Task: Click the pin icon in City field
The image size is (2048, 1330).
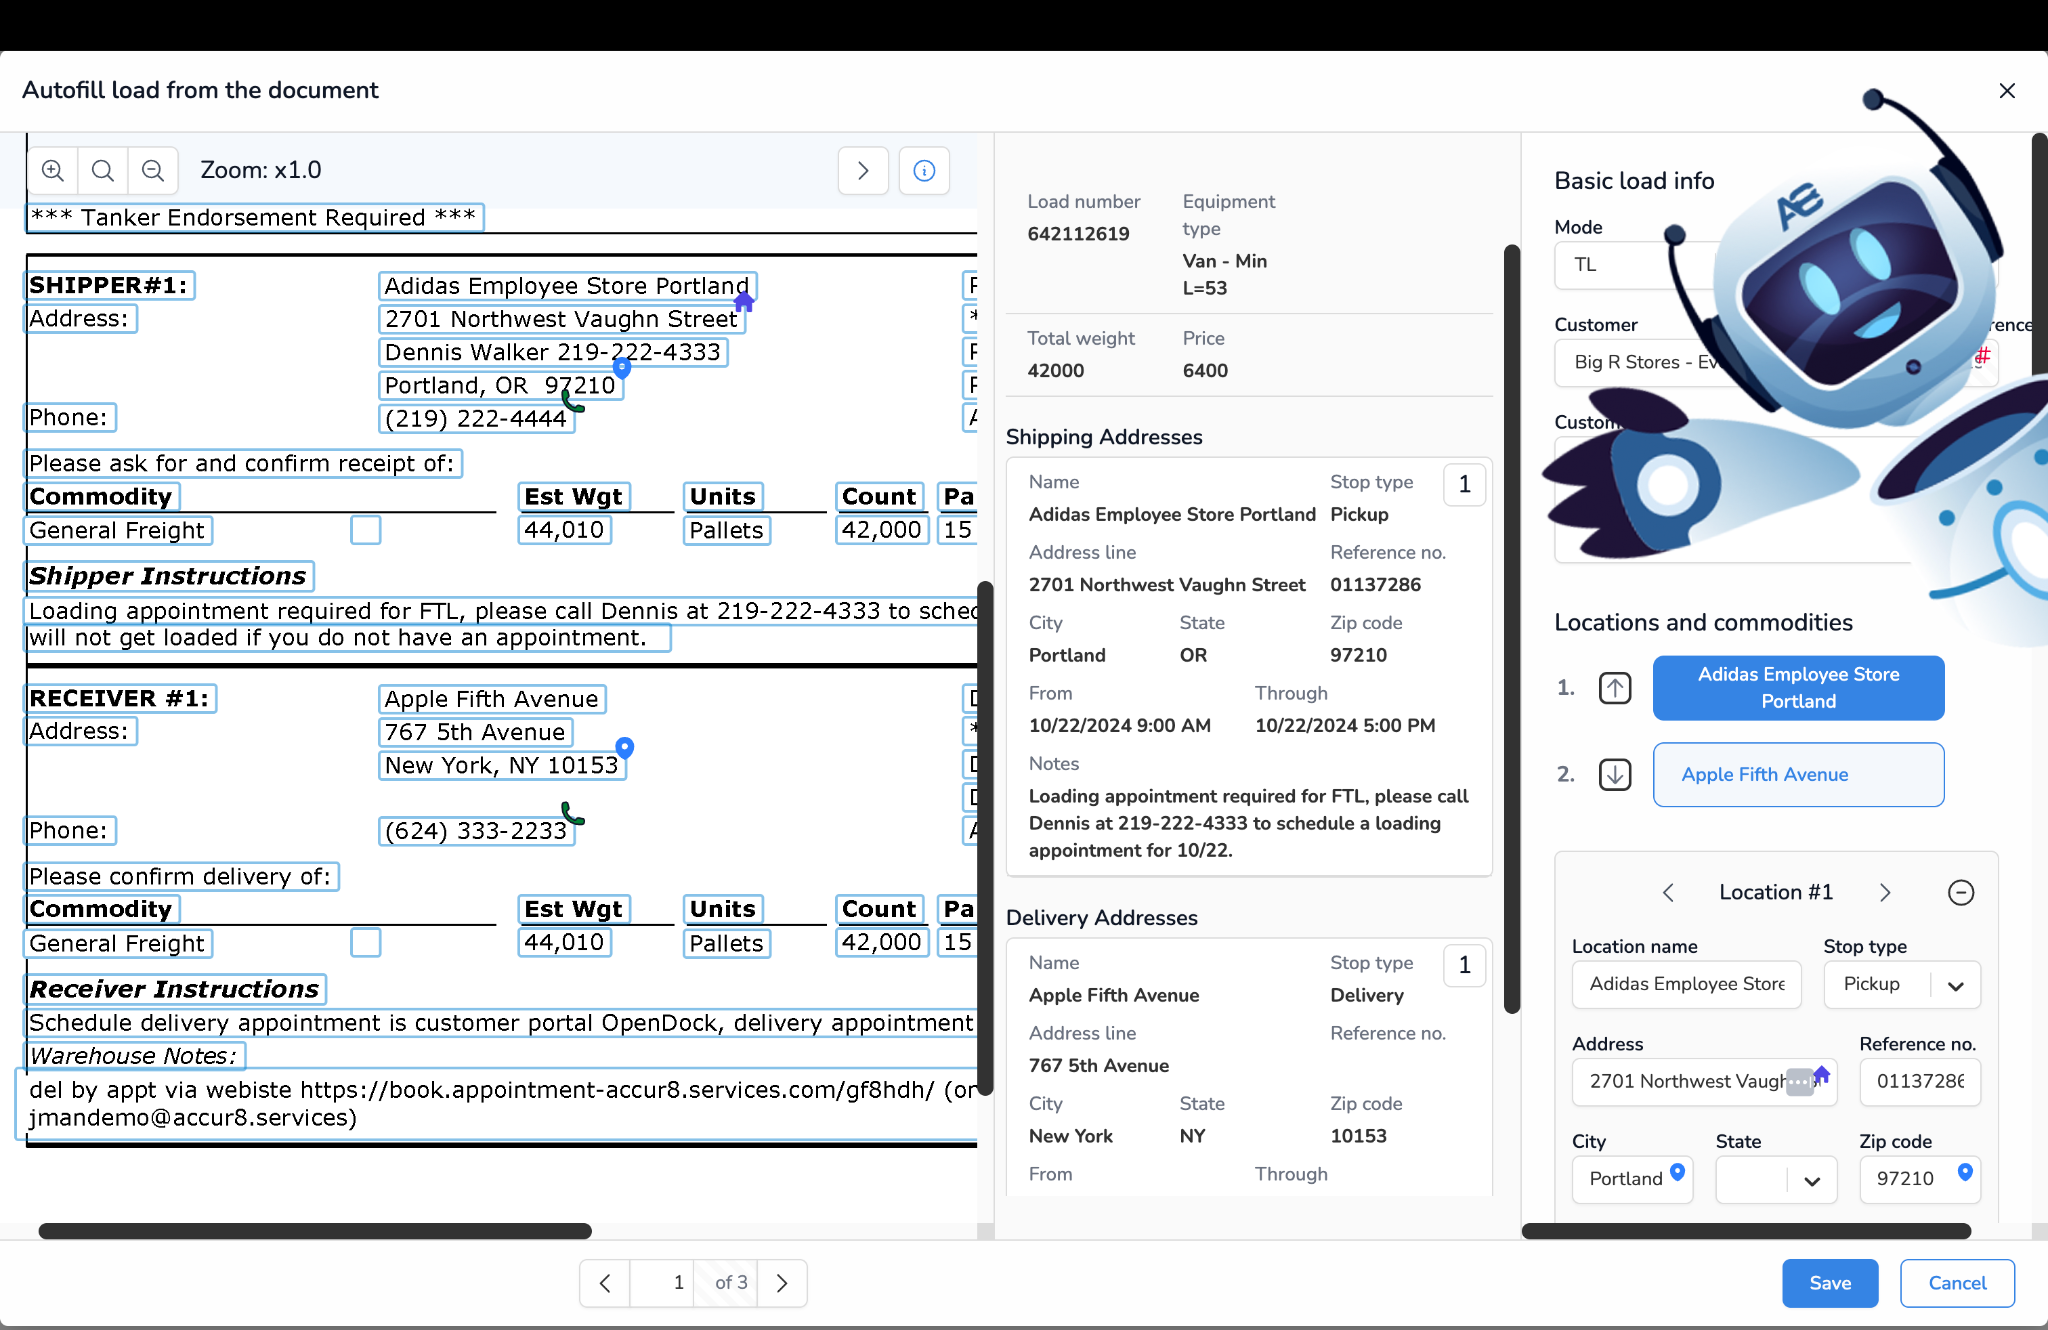Action: coord(1678,1172)
